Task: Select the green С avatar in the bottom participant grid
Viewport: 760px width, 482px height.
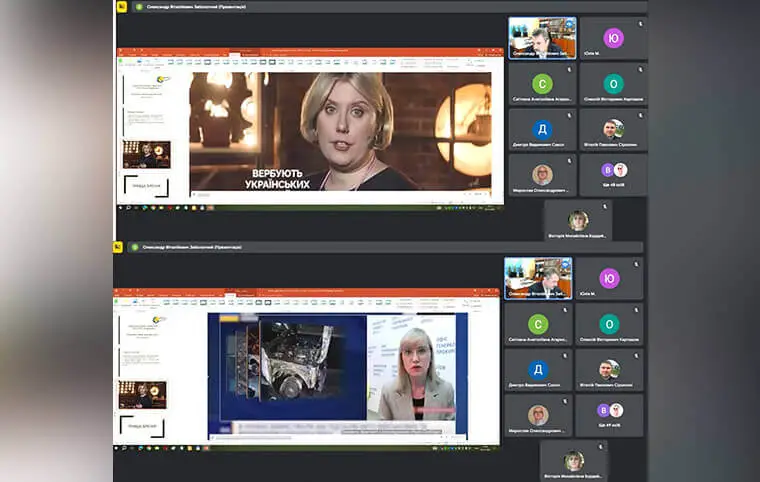Action: [538, 324]
